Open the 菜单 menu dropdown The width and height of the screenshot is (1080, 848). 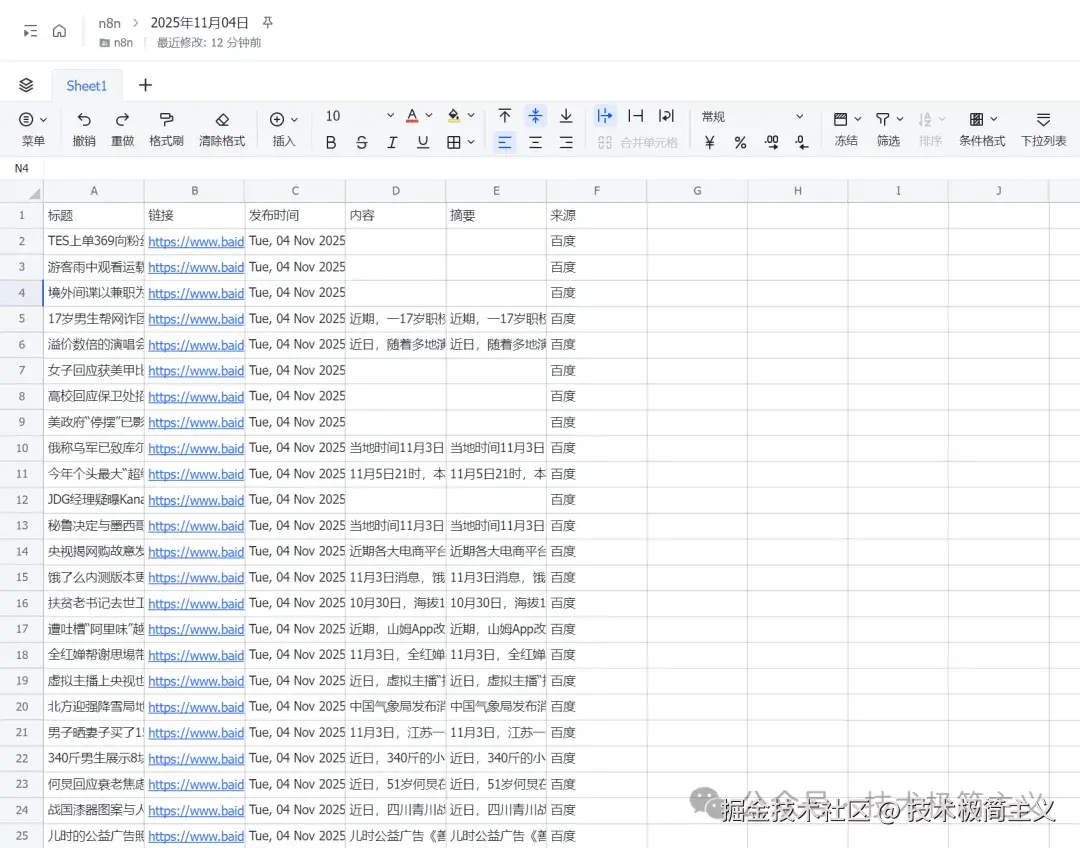point(32,130)
